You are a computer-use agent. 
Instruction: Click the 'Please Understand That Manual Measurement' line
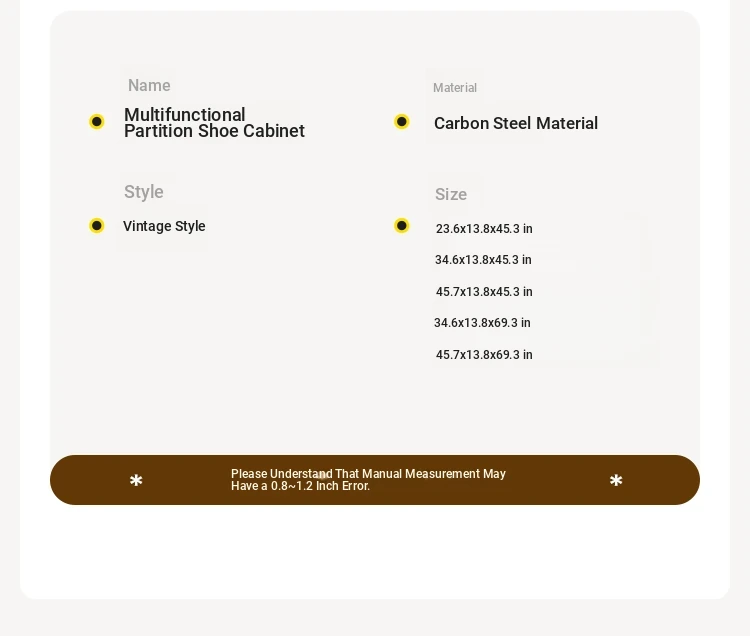tap(368, 474)
